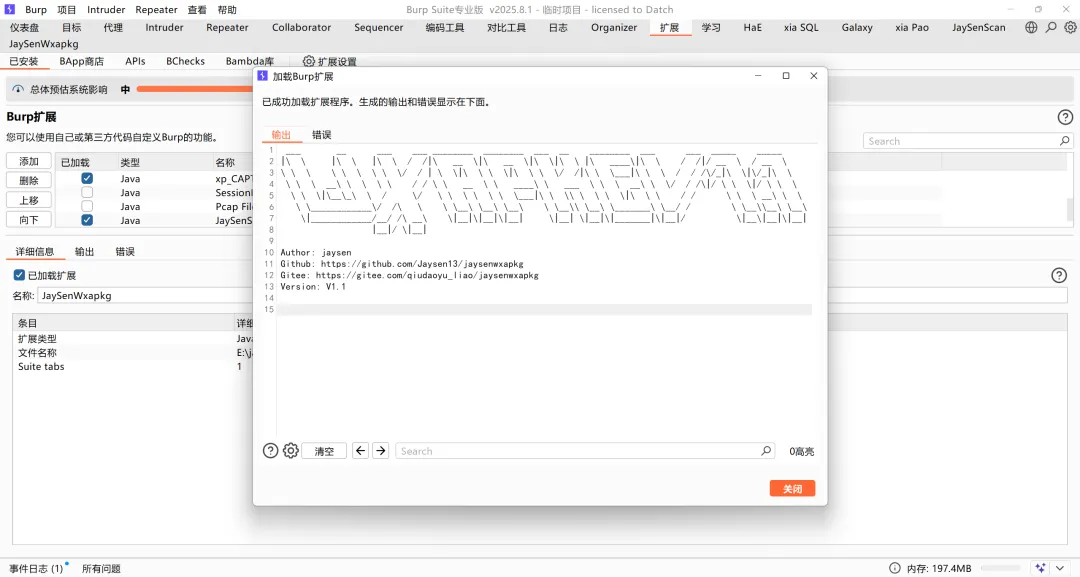The height and width of the screenshot is (577, 1080).
Task: Open the settings gear in top toolbar
Action: pyautogui.click(x=1070, y=28)
